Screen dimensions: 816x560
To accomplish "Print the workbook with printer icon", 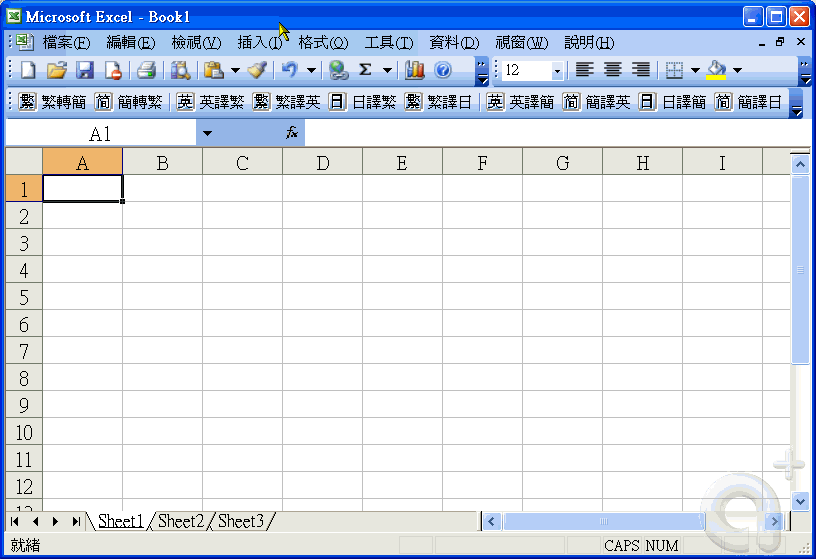I will pos(146,70).
